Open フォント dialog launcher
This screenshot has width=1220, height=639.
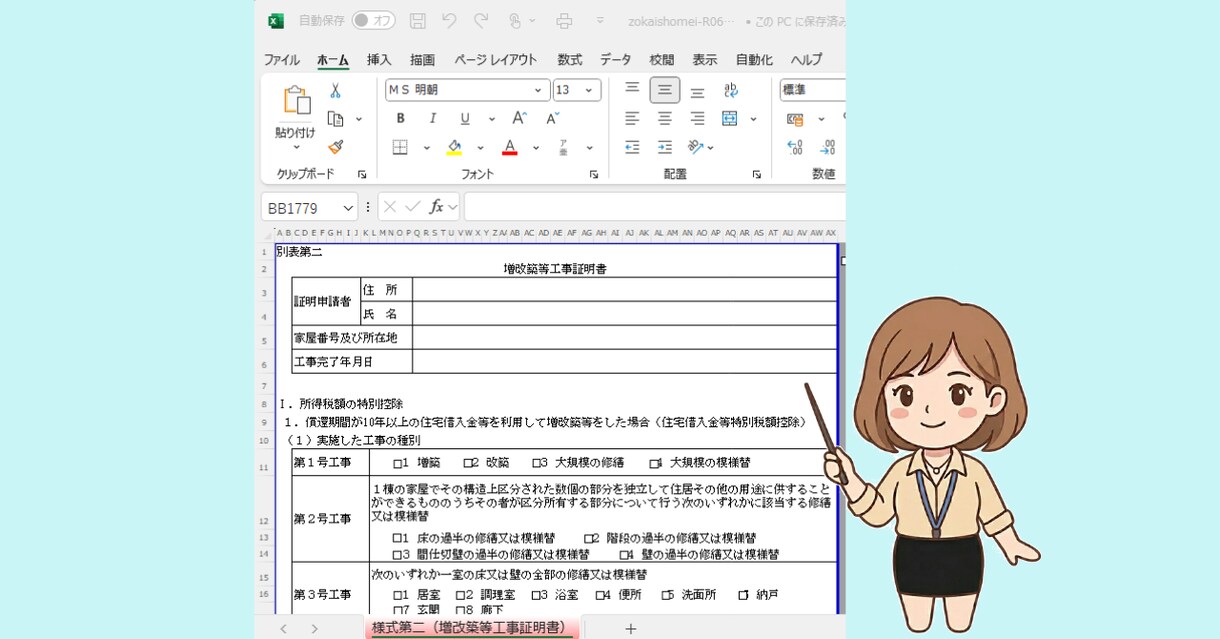point(593,174)
